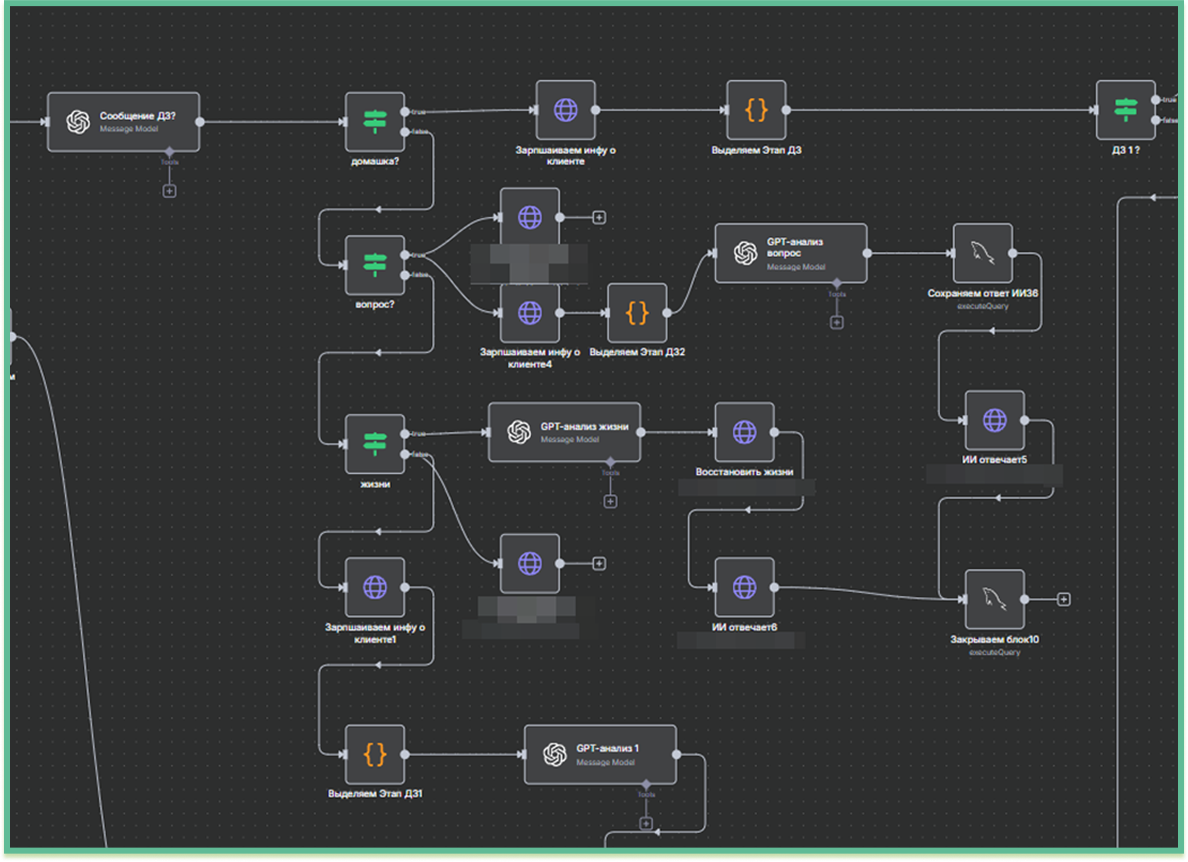Image resolution: width=1188 pixels, height=862 pixels.
Task: Click the Восстановить жизни HTTP node
Action: point(744,432)
